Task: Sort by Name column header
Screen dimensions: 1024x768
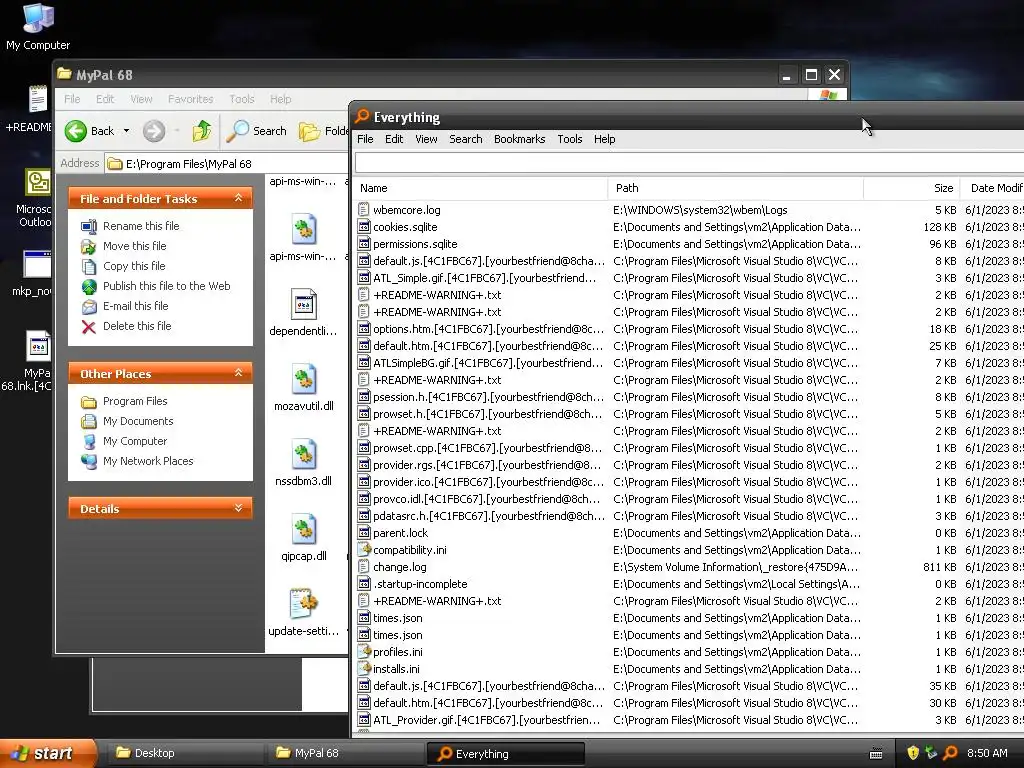Action: pos(480,188)
